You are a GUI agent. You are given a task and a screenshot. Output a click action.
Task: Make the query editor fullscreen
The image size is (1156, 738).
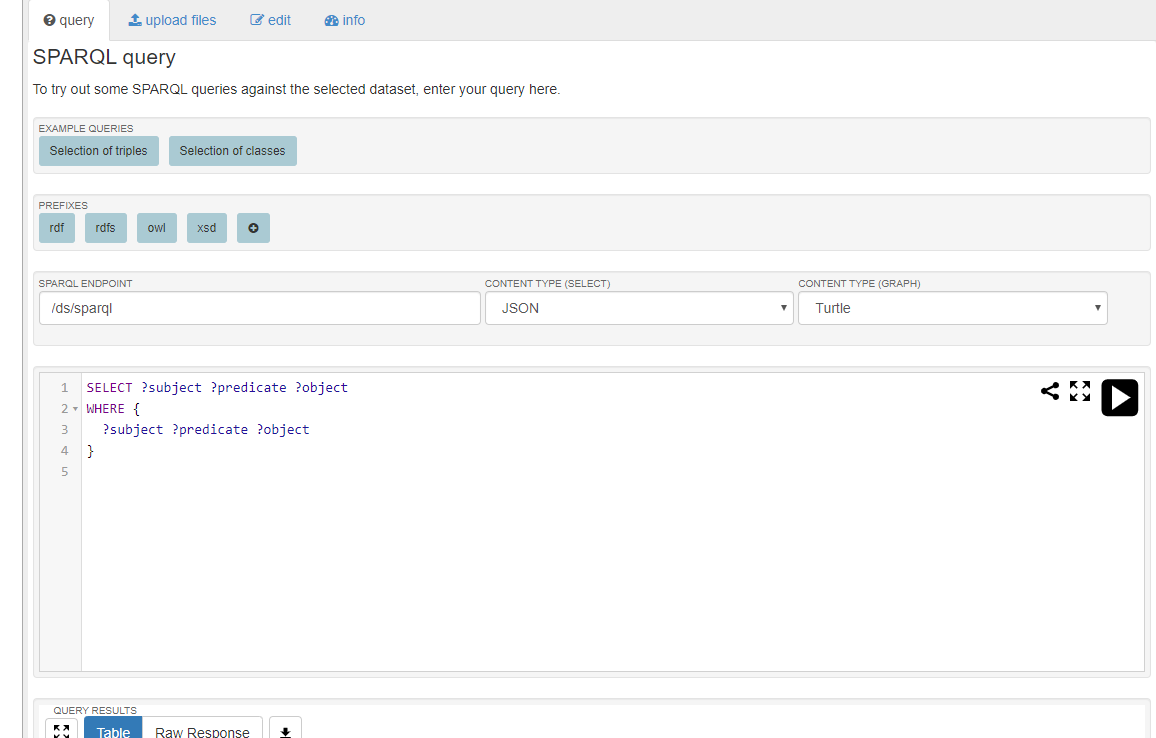[1080, 391]
